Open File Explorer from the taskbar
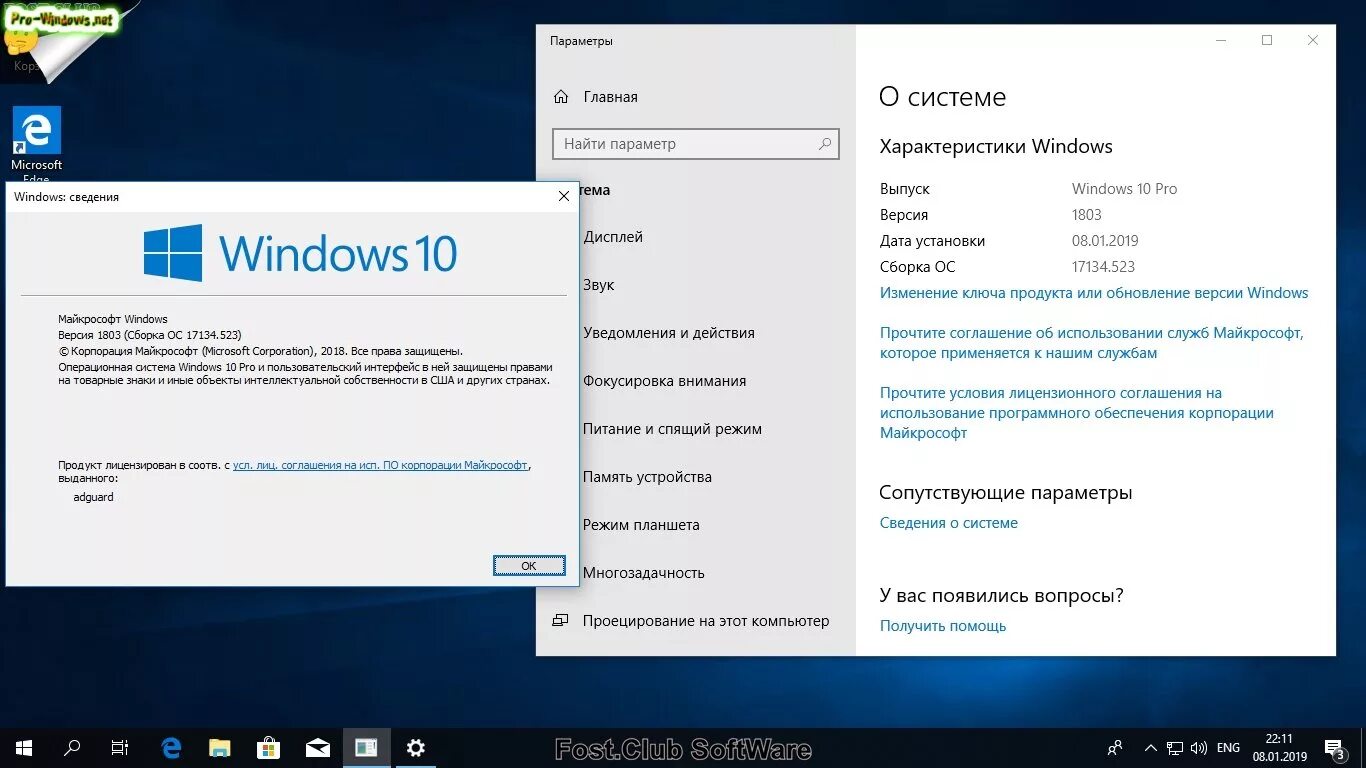This screenshot has width=1366, height=768. (220, 747)
